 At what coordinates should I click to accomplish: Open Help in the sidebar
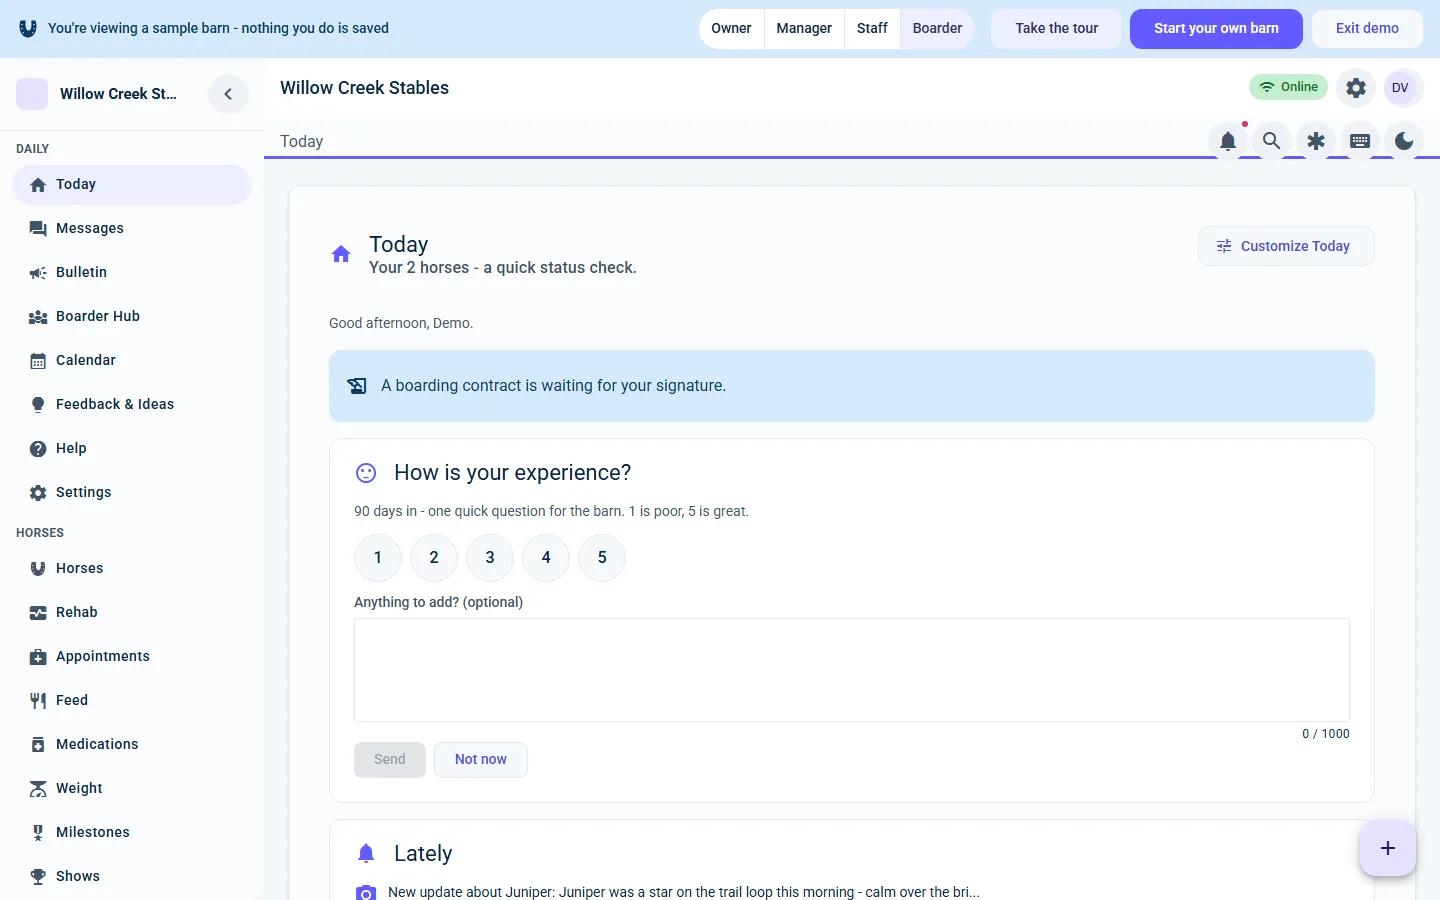pyautogui.click(x=132, y=448)
